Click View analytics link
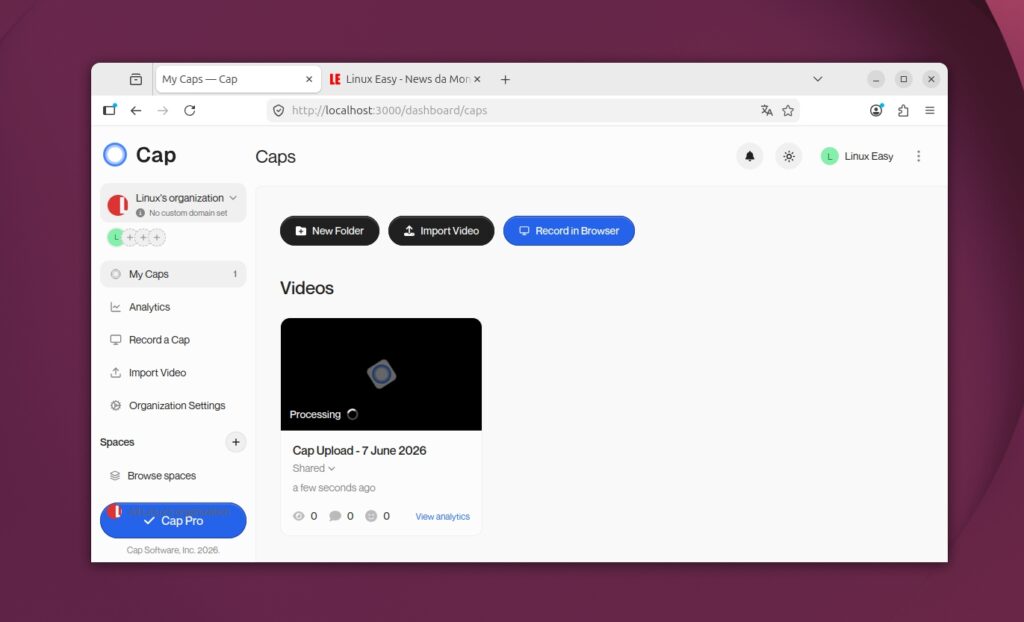 click(x=443, y=516)
